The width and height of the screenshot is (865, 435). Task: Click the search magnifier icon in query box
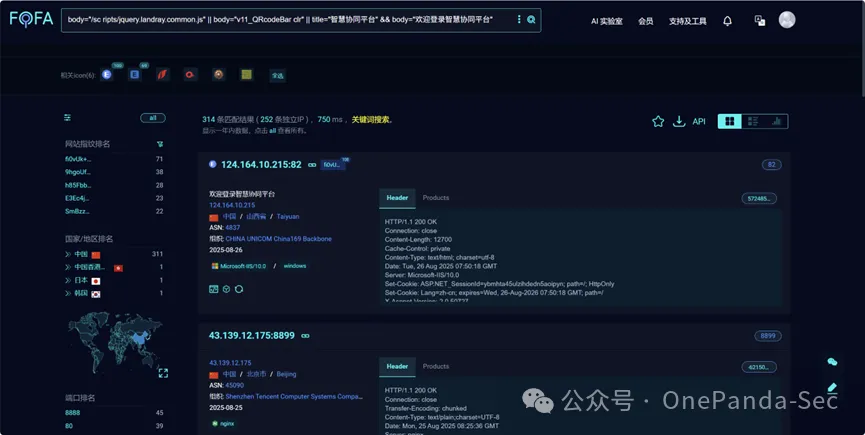click(x=531, y=20)
